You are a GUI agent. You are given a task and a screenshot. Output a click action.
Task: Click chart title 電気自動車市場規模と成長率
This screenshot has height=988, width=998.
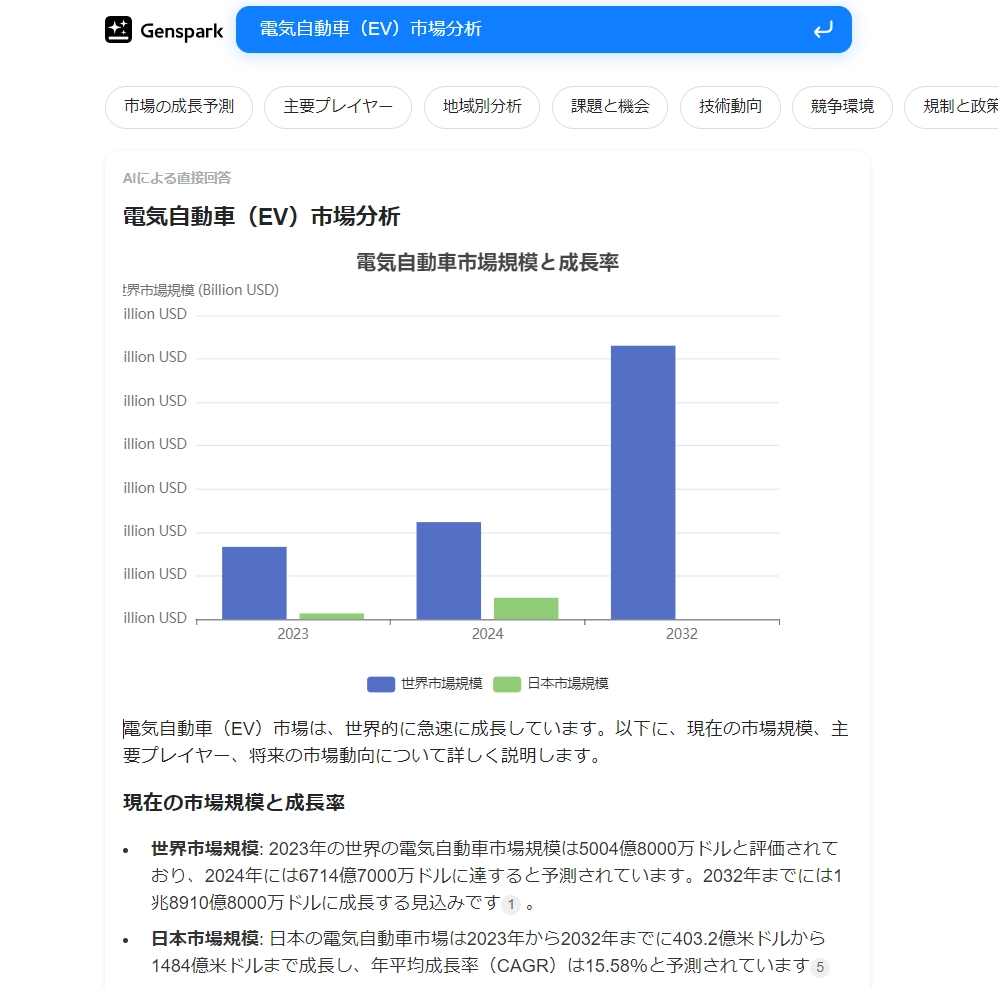(x=488, y=262)
